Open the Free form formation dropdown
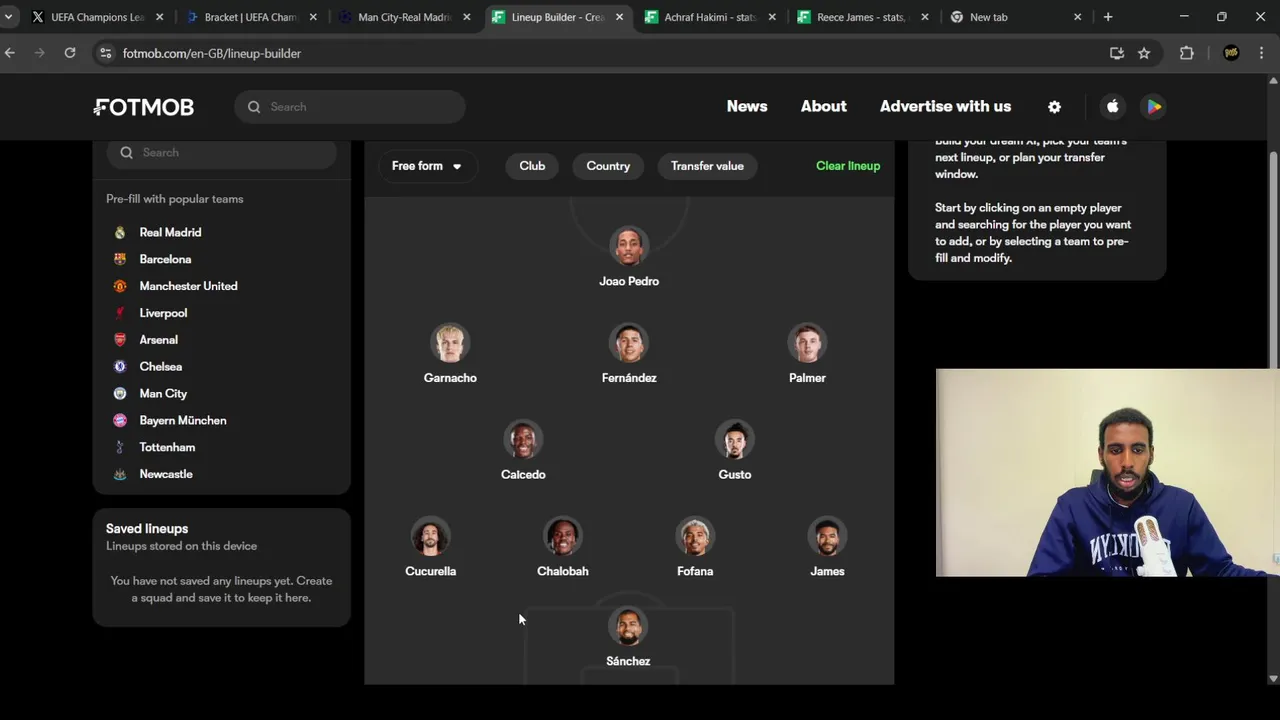The image size is (1280, 720). (427, 166)
